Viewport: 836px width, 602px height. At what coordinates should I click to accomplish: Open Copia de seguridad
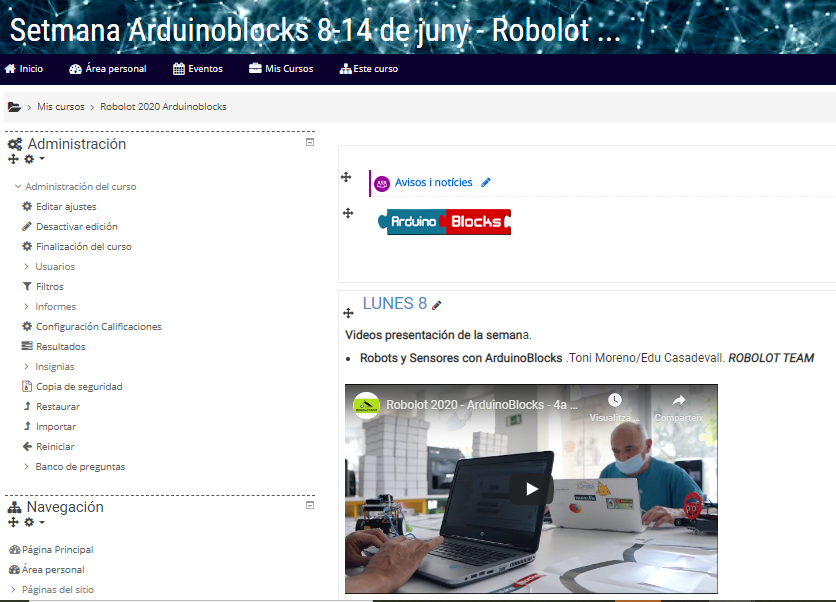(79, 387)
